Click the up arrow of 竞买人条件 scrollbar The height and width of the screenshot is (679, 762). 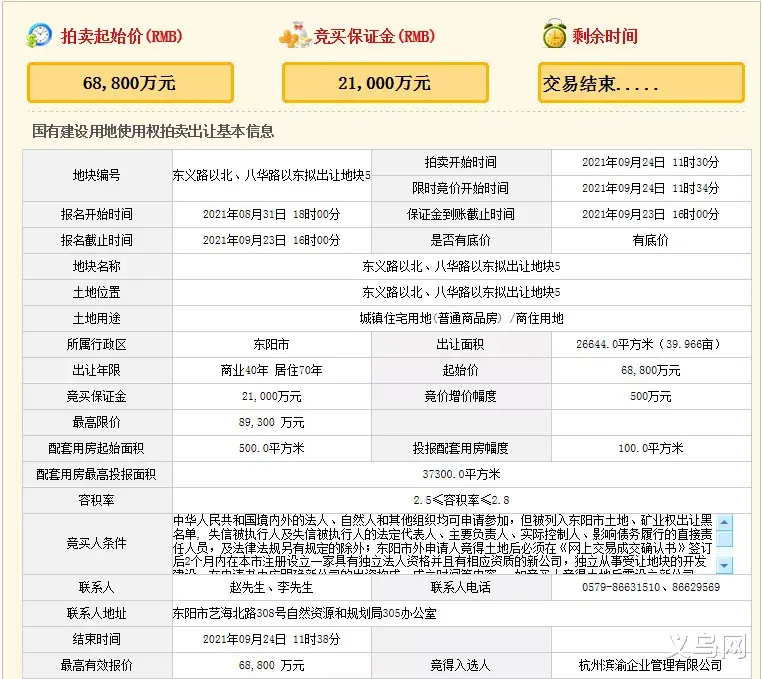724,522
